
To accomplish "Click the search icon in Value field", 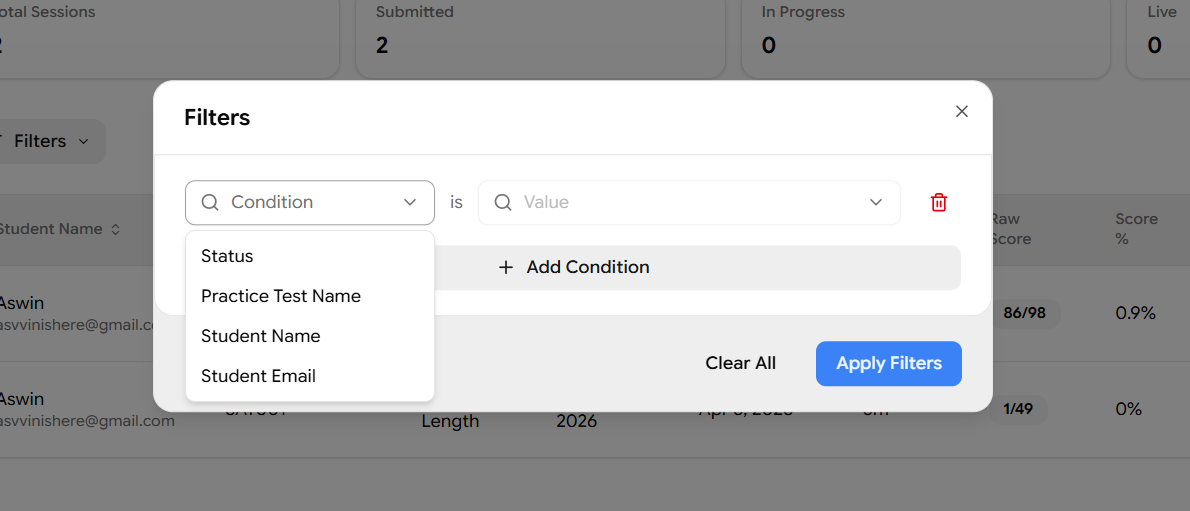I will click(503, 202).
